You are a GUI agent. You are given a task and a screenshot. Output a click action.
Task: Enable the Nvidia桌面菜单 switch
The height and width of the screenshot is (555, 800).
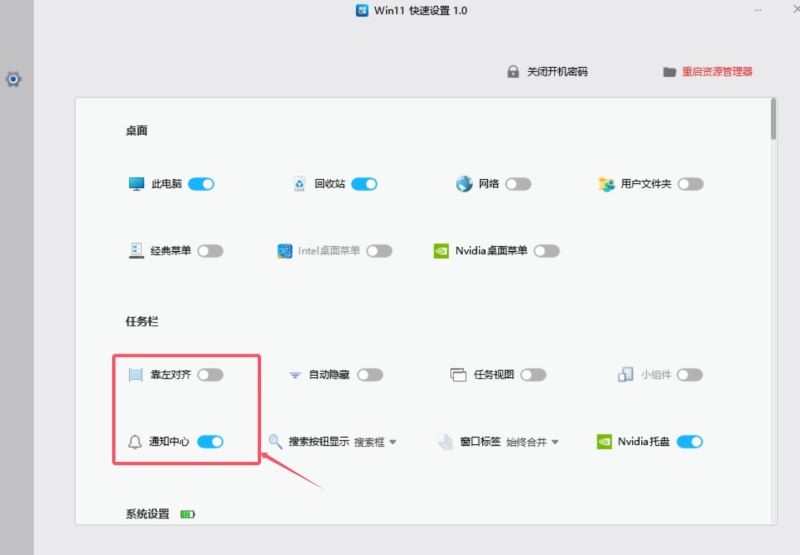[x=546, y=251]
